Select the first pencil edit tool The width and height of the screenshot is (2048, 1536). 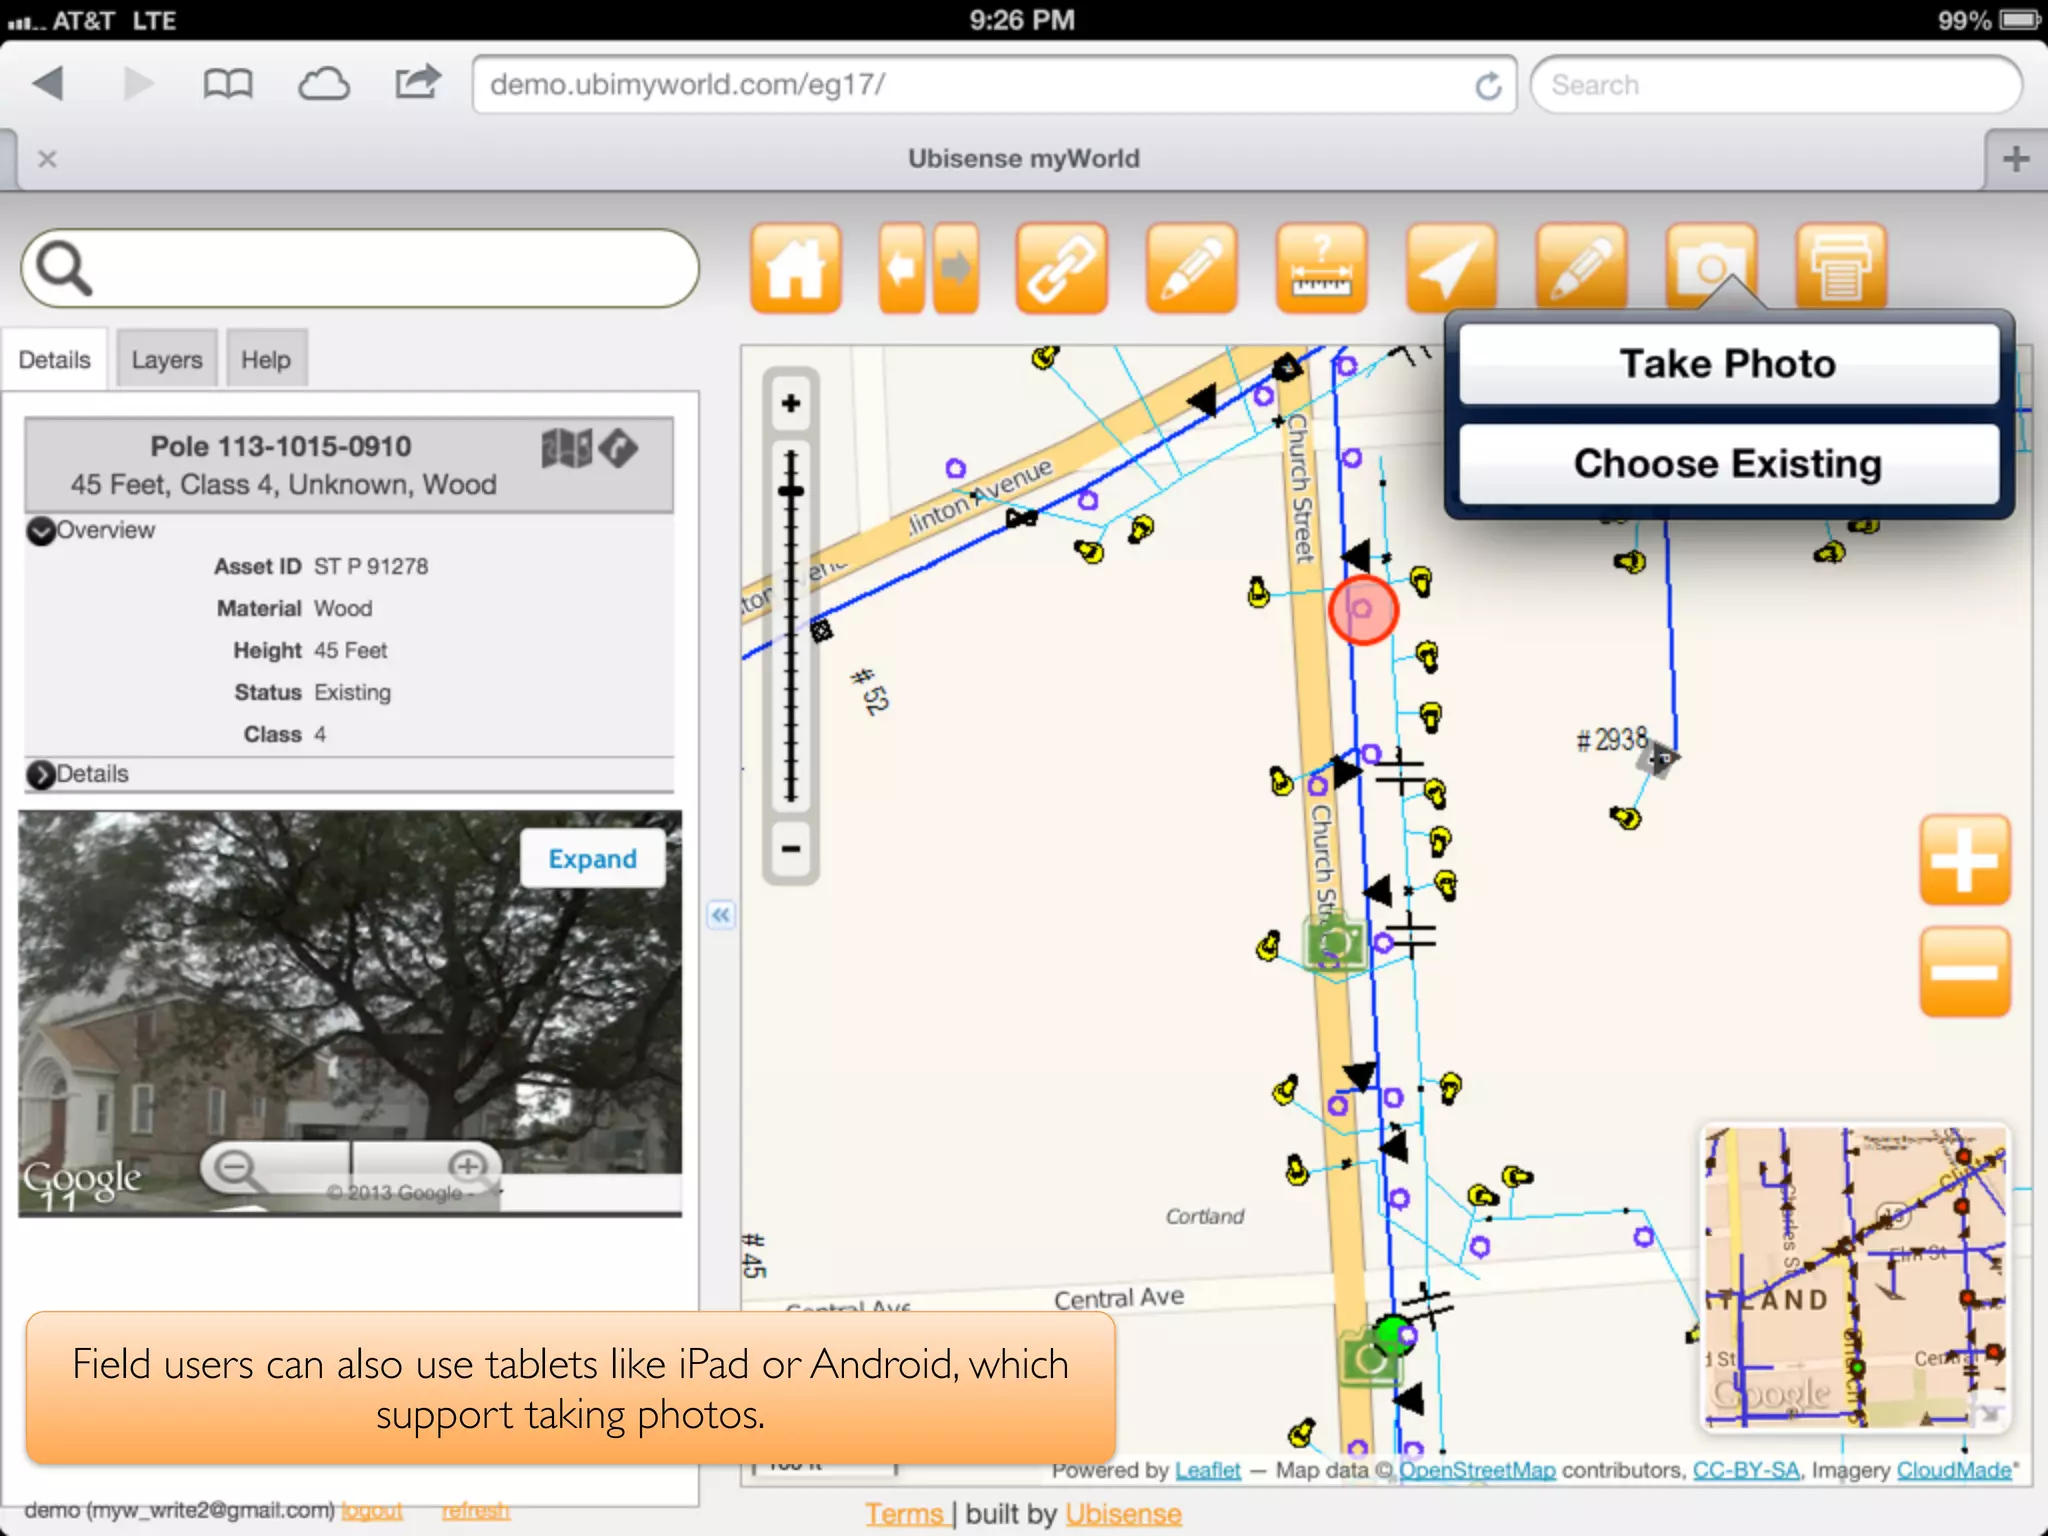(1191, 268)
